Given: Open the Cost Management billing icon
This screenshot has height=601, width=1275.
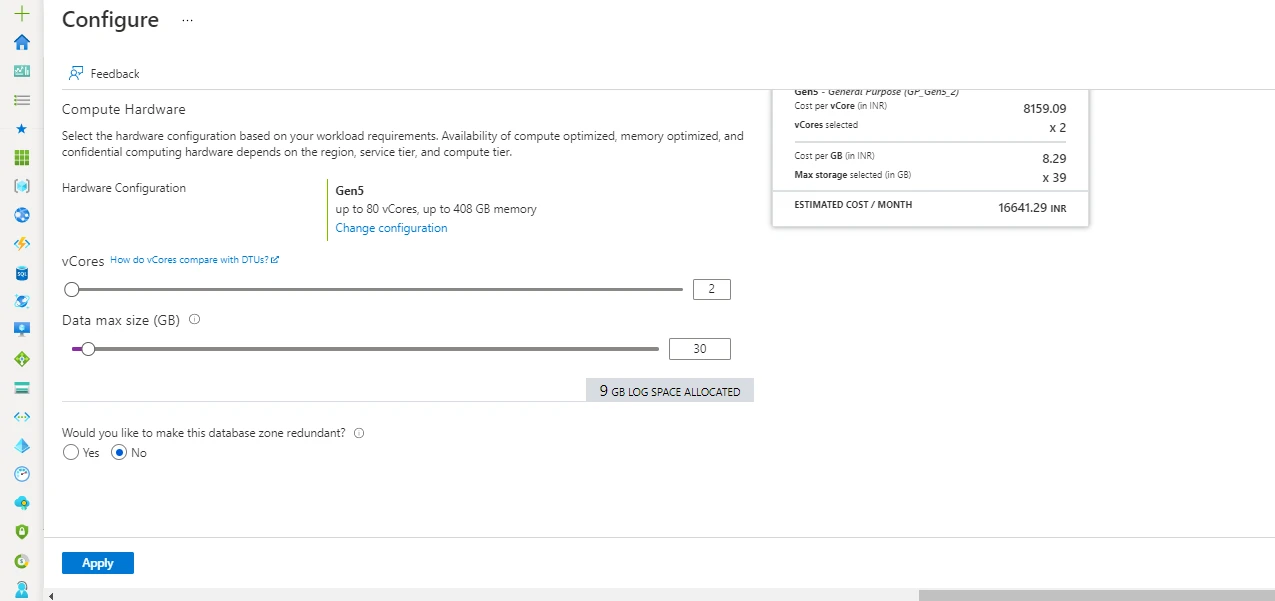Looking at the screenshot, I should coord(21,560).
